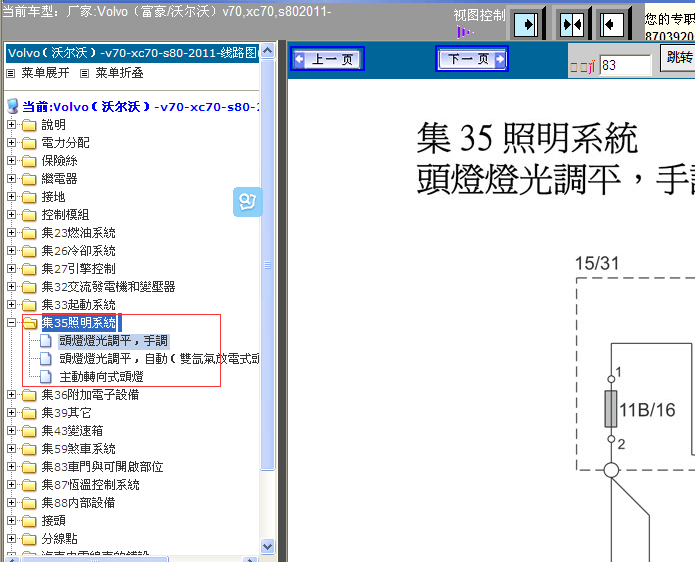
Task: Click the page number field showing 83
Action: pyautogui.click(x=625, y=65)
